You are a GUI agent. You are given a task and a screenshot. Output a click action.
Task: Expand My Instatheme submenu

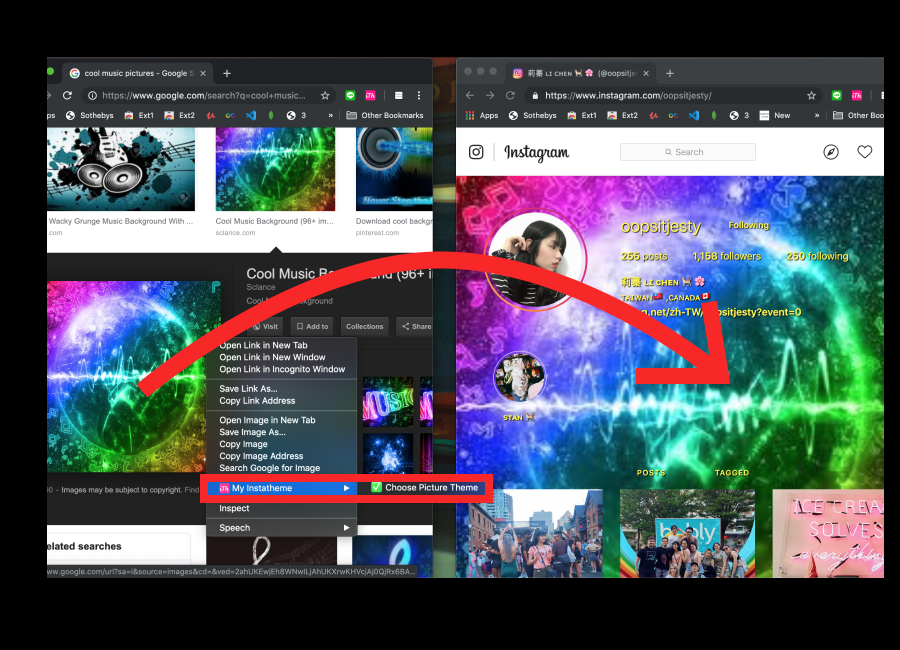click(281, 488)
